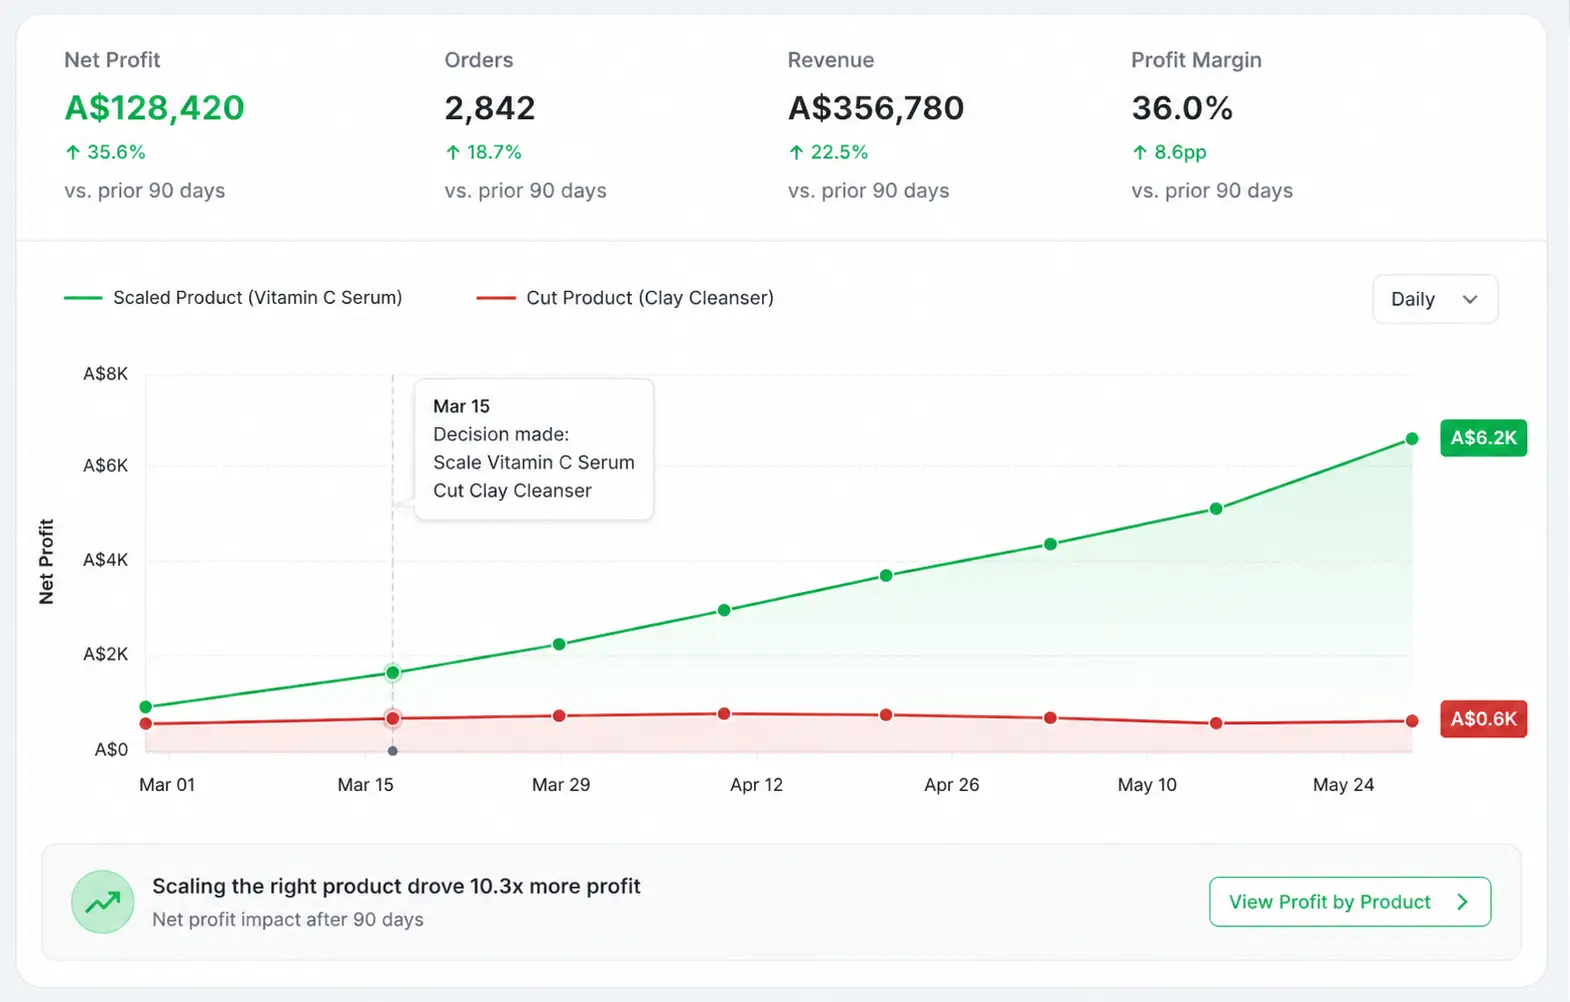Click the gray Mar 15 marker dot on axis
This screenshot has height=1002, width=1570.
(393, 751)
